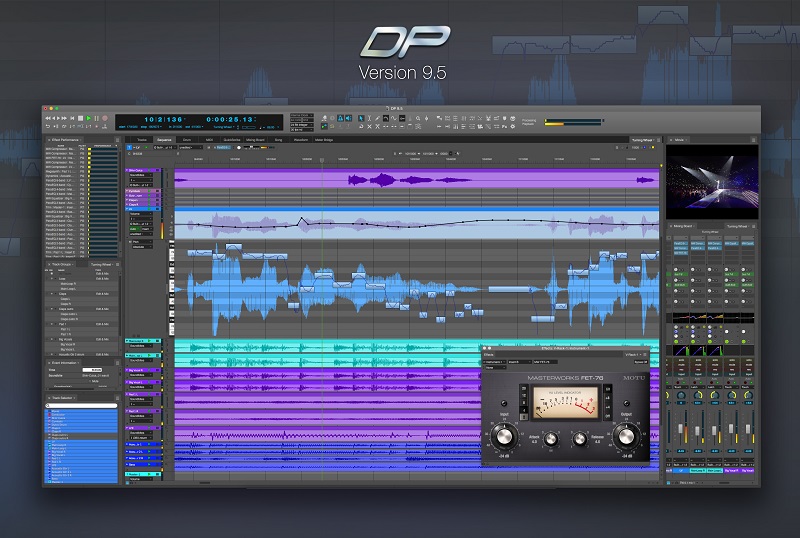Open the Instrument-1 dropdown in Effects window
The height and width of the screenshot is (538, 800).
[x=493, y=361]
